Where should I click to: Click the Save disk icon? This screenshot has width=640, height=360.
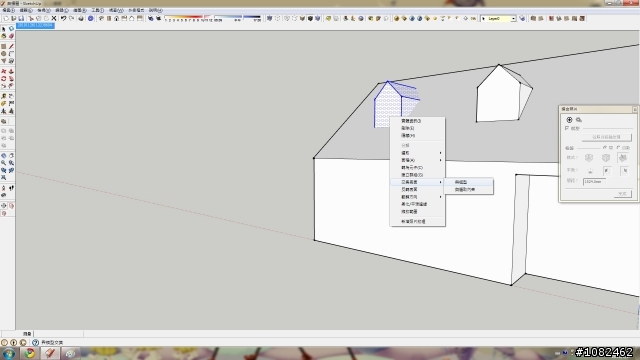pos(21,18)
